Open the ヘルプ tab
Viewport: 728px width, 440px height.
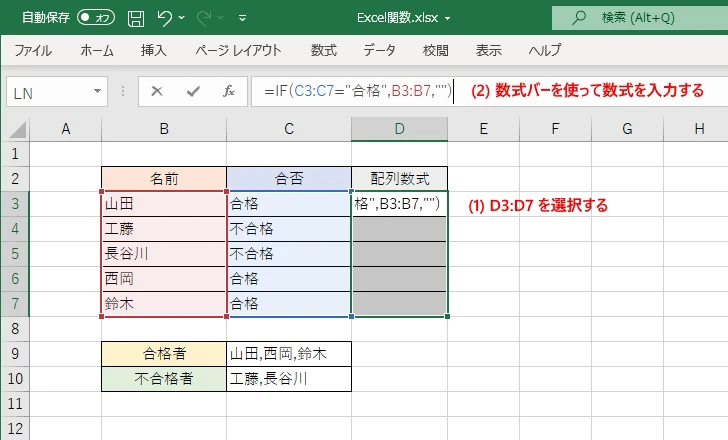(x=545, y=50)
